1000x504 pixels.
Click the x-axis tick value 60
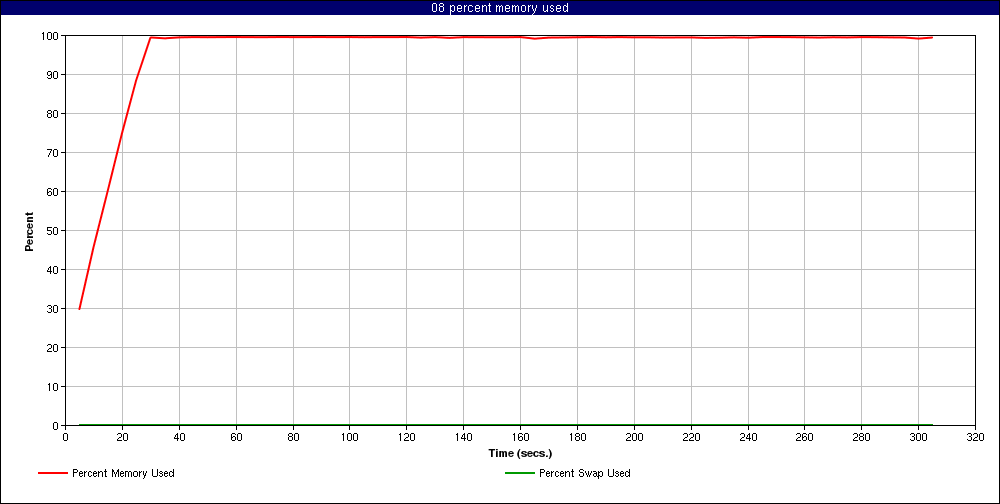[236, 437]
